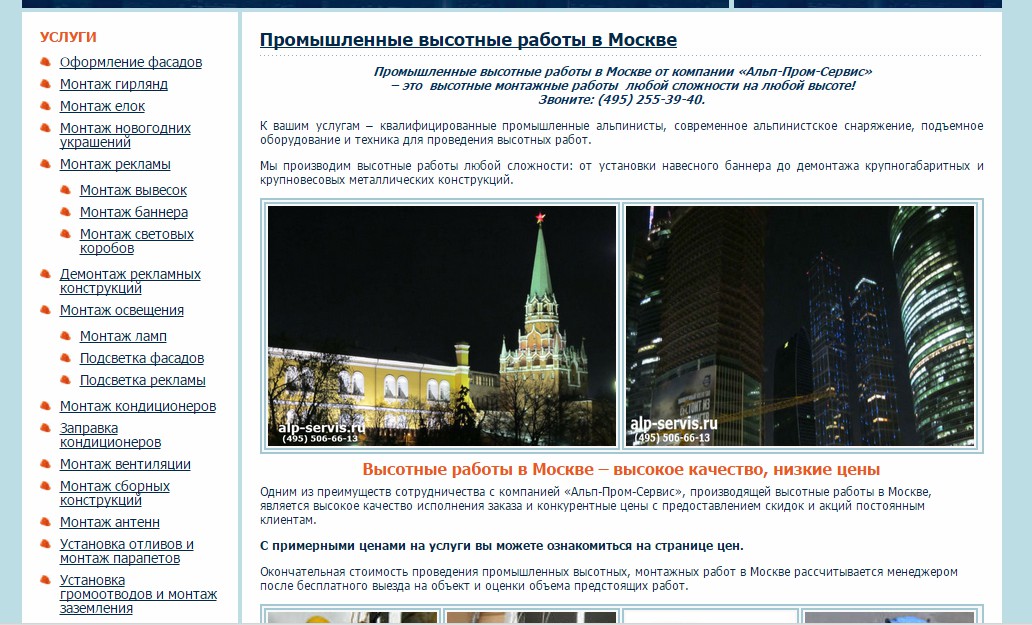Click the УСЛУГИ sidebar heading
Image resolution: width=1032 pixels, height=625 pixels.
tap(68, 38)
